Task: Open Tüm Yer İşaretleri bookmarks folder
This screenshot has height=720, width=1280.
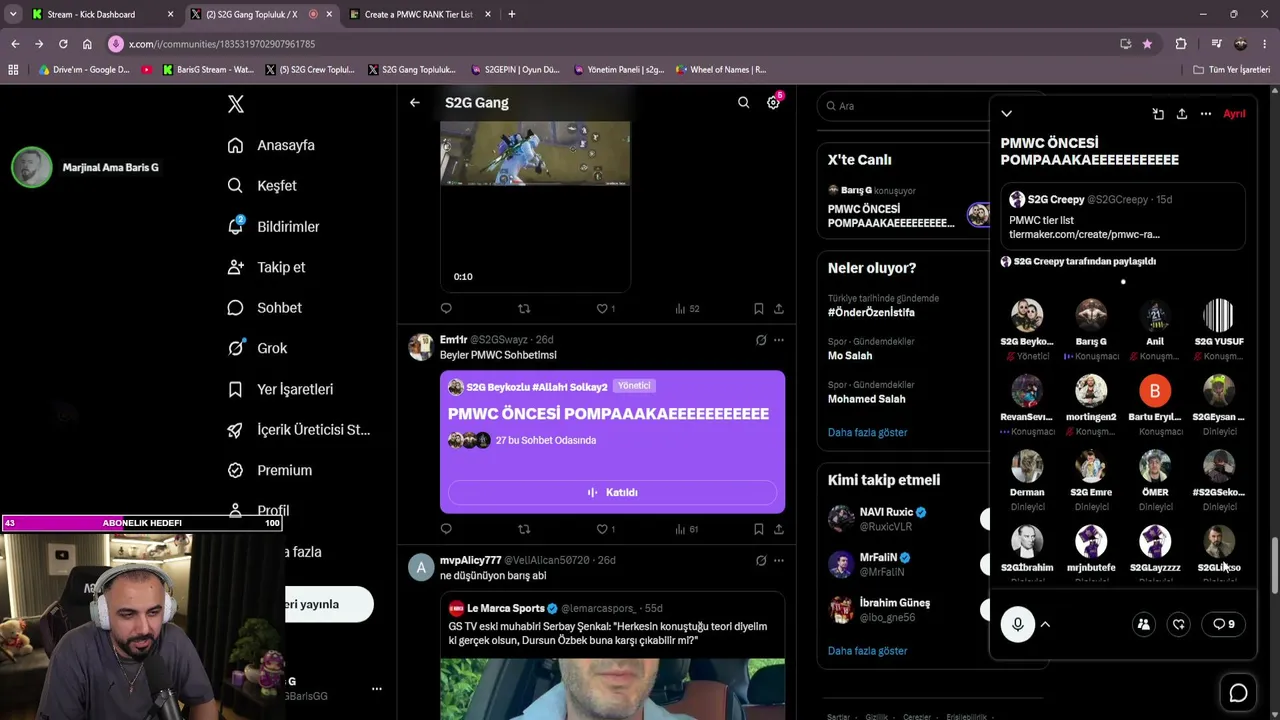Action: pyautogui.click(x=1232, y=70)
